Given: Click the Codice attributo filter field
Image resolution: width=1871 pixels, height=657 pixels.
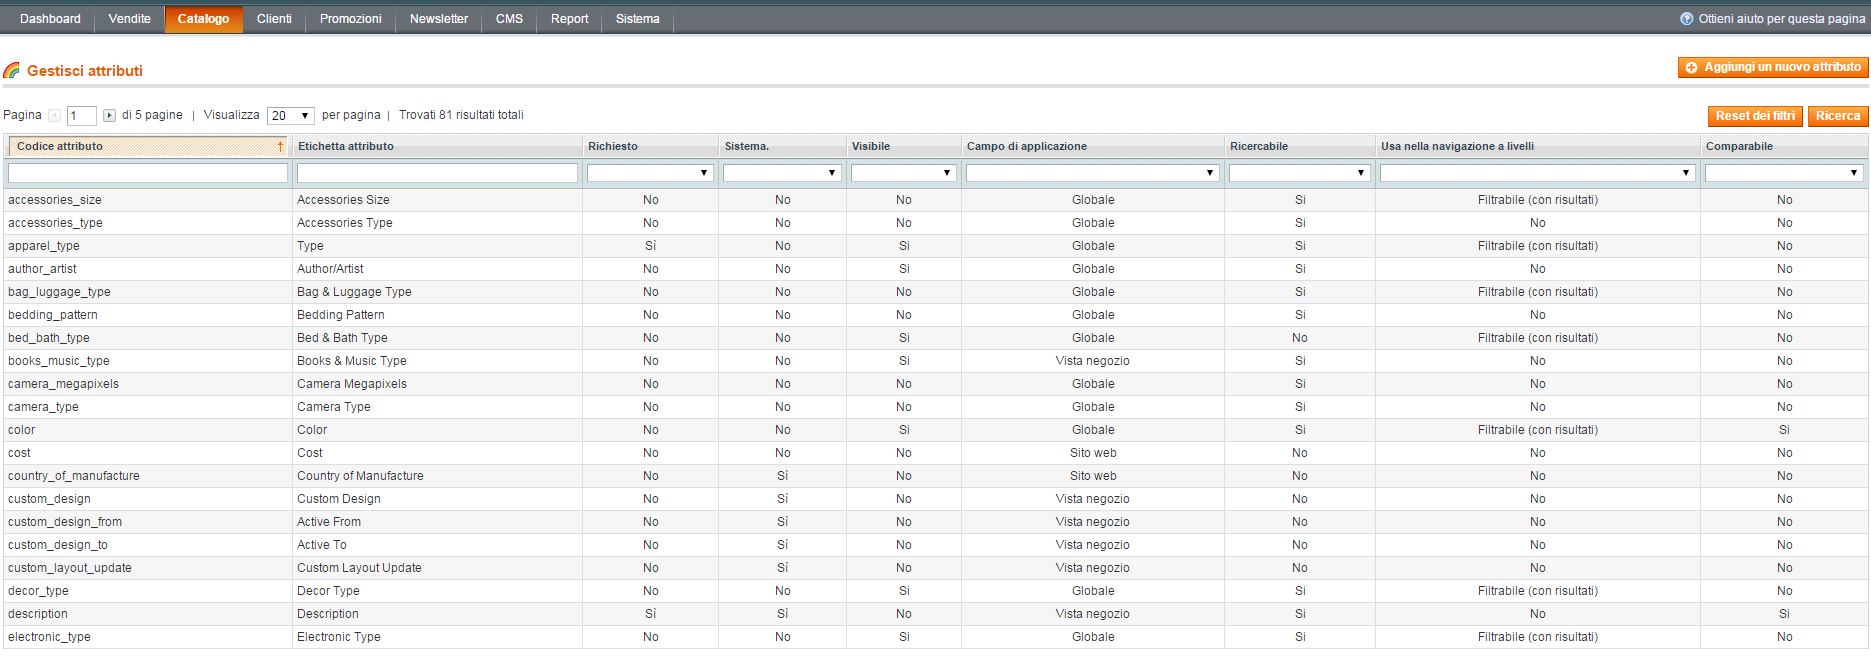Looking at the screenshot, I should (148, 173).
